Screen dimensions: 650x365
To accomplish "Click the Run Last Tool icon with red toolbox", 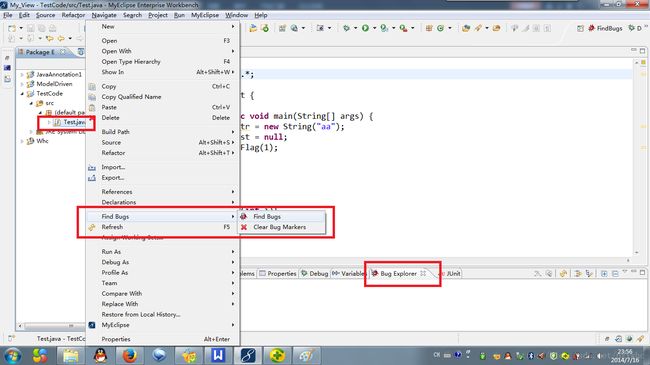I will [403, 28].
